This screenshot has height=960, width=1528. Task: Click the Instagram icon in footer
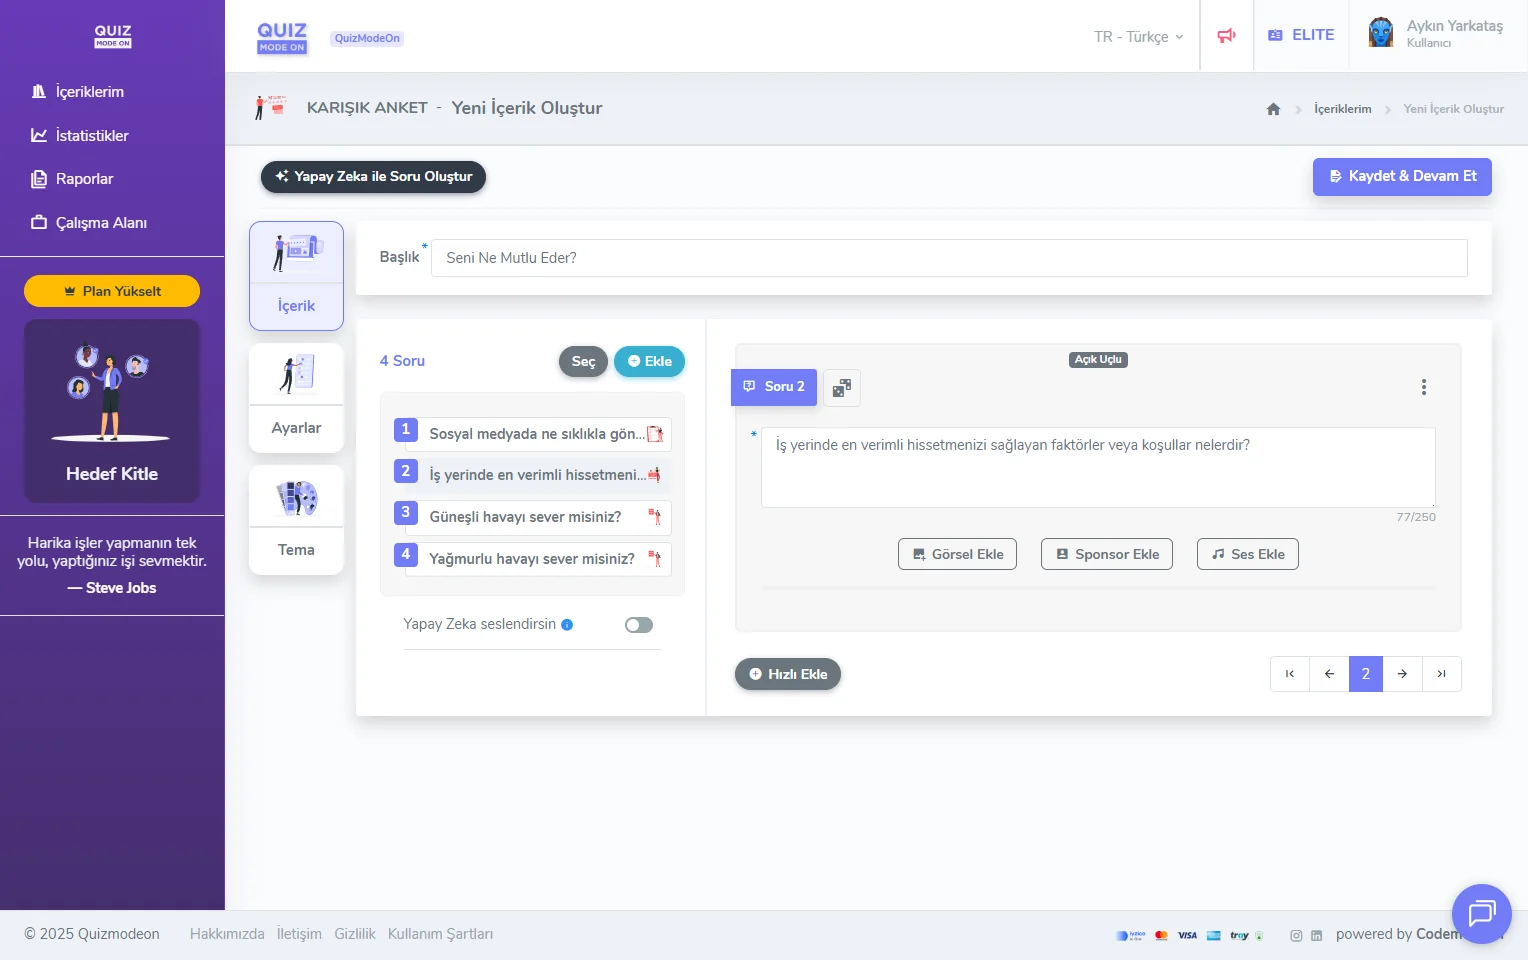pyautogui.click(x=1296, y=936)
